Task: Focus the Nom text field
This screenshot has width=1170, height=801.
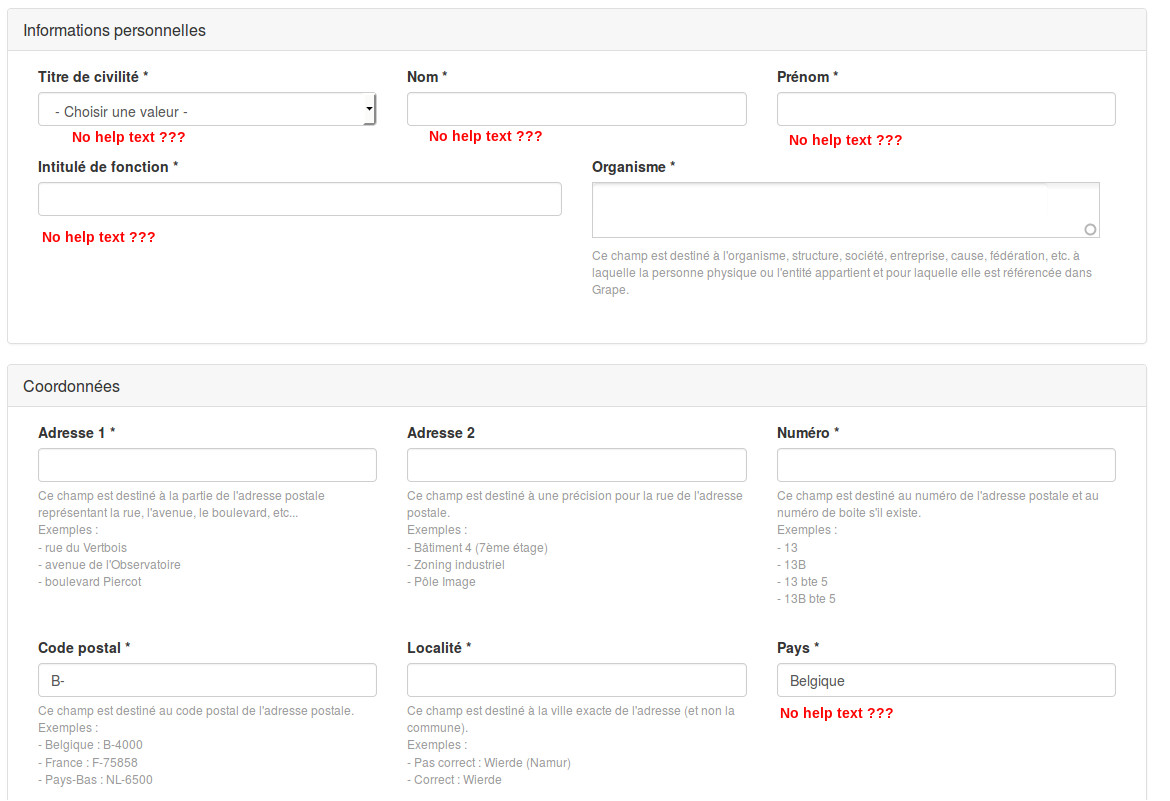Action: (576, 109)
